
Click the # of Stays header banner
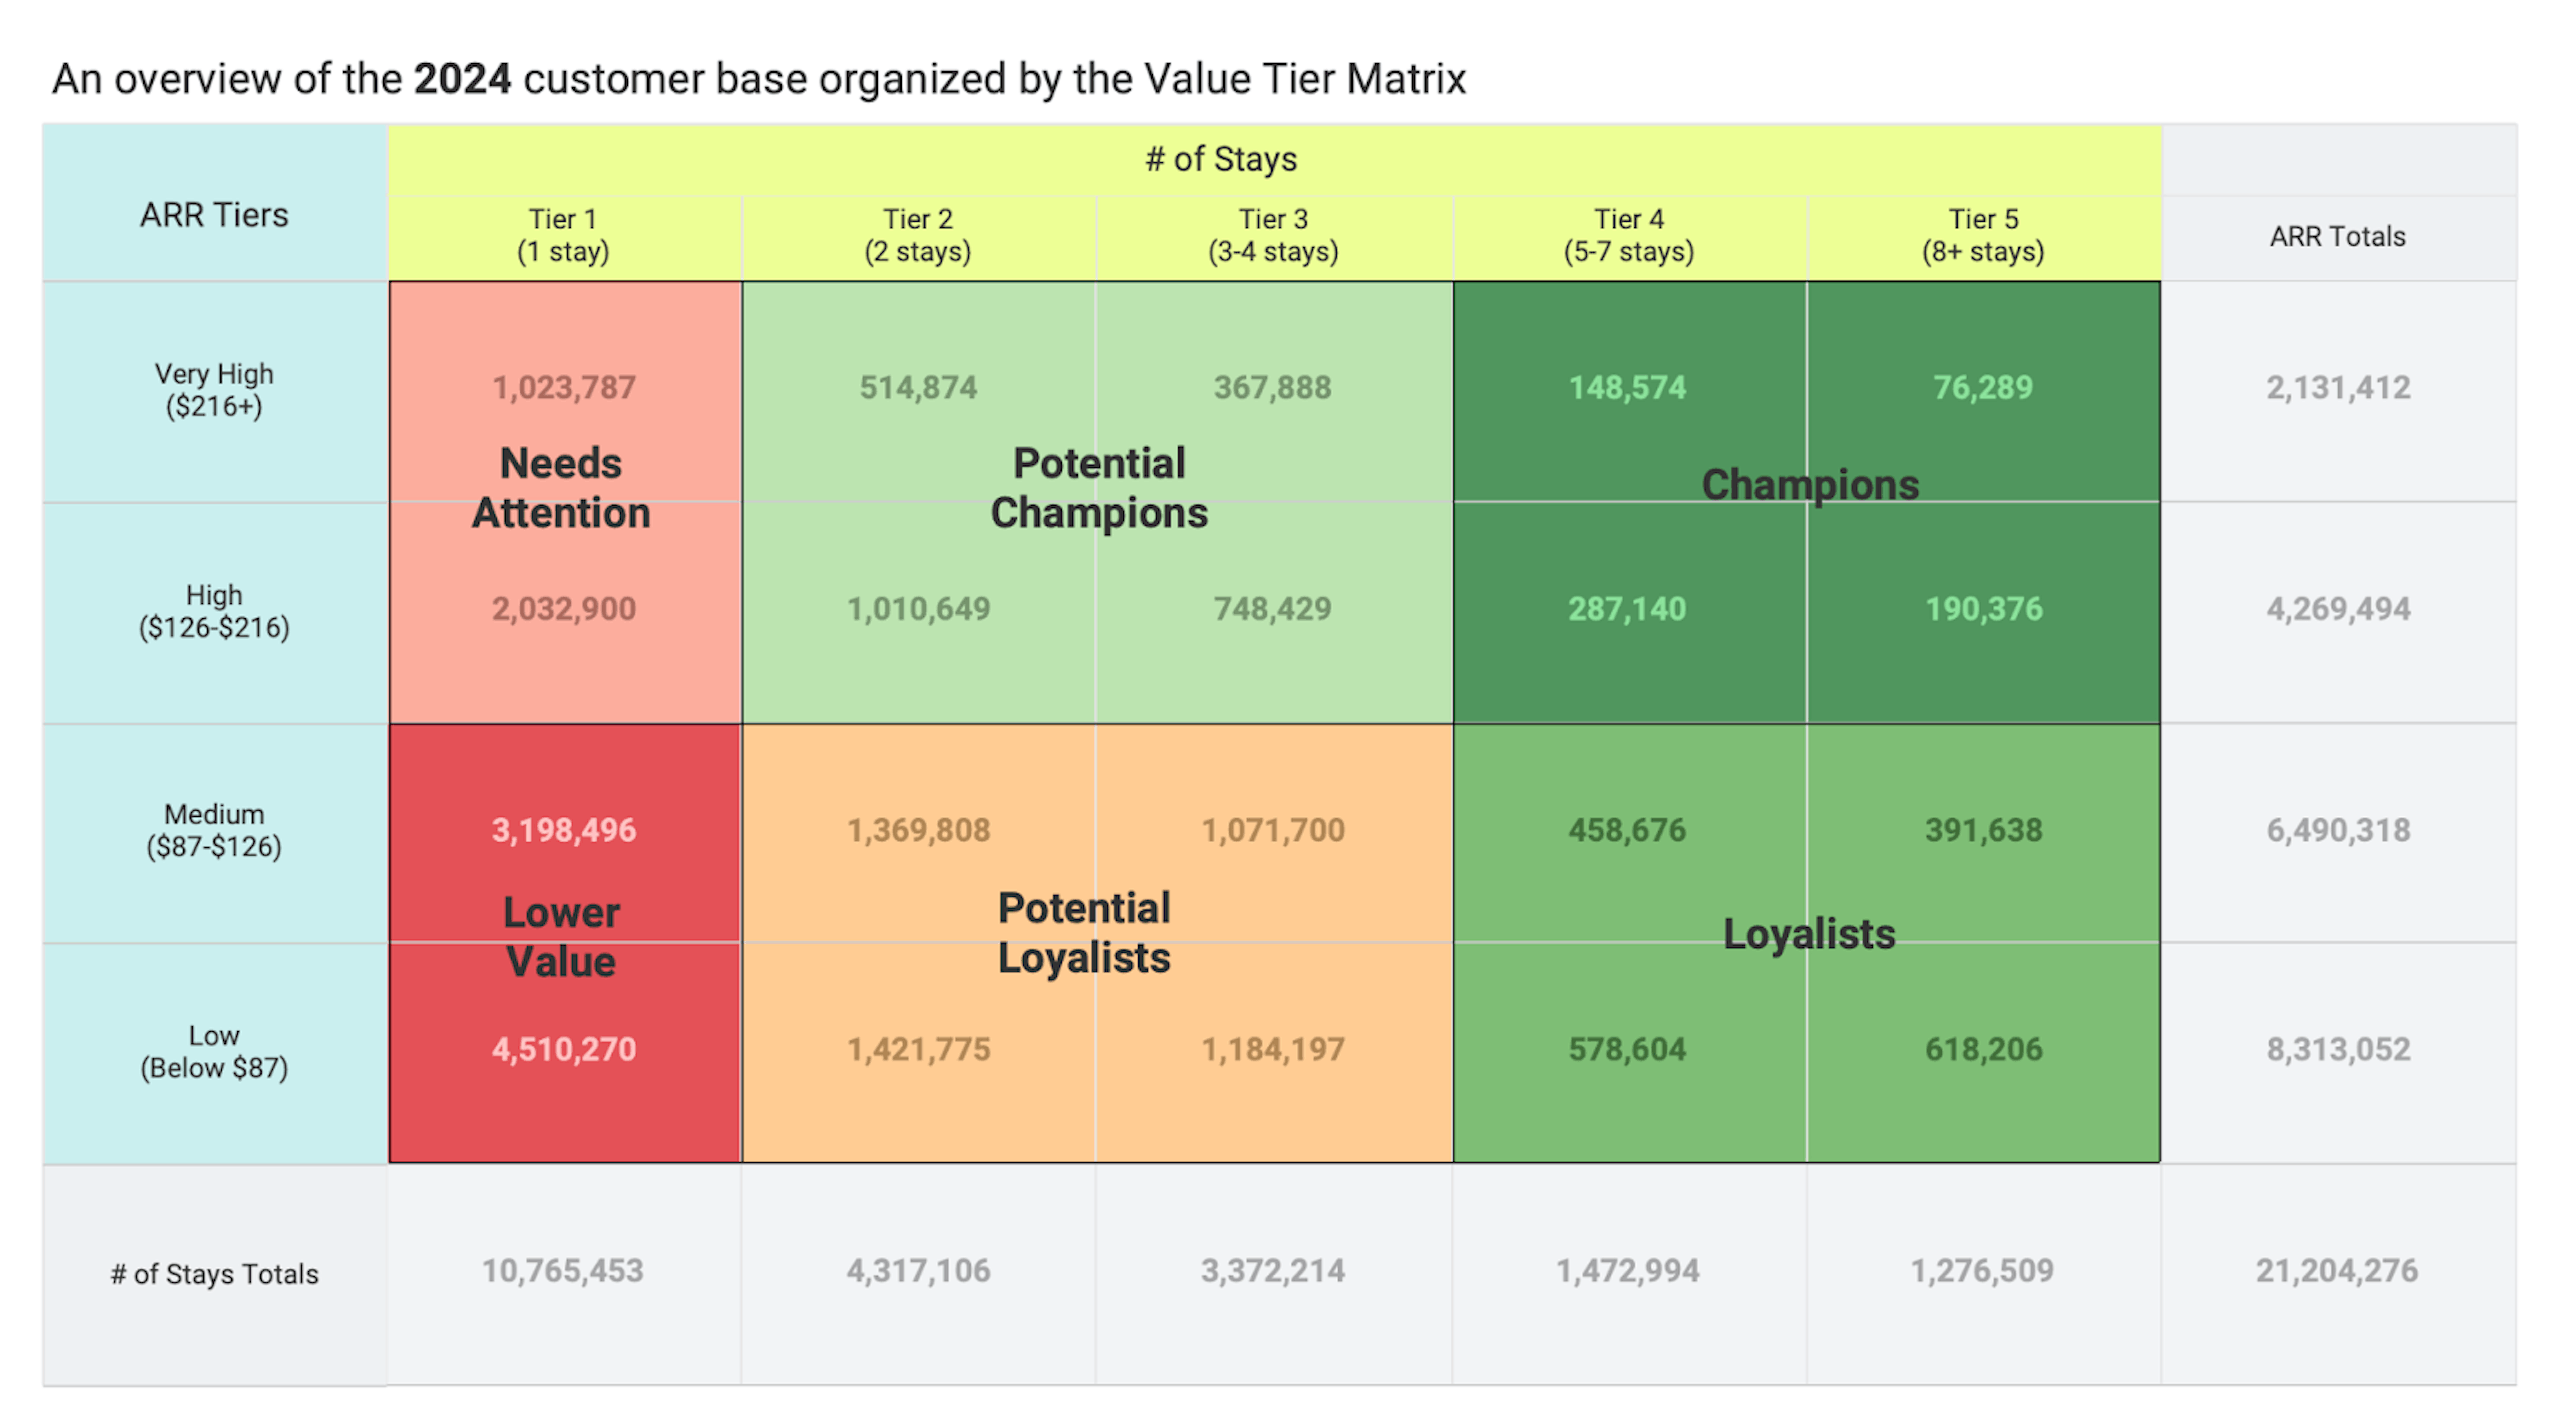(1221, 159)
